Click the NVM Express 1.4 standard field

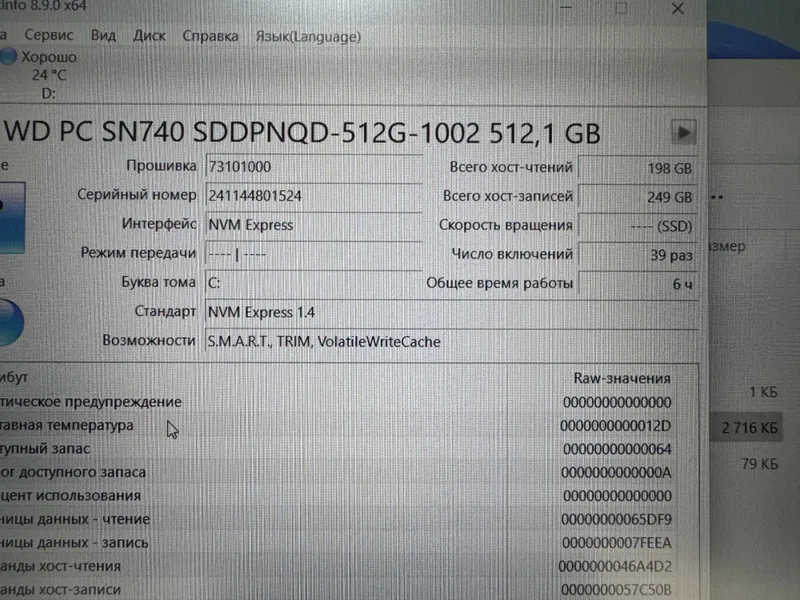click(451, 312)
